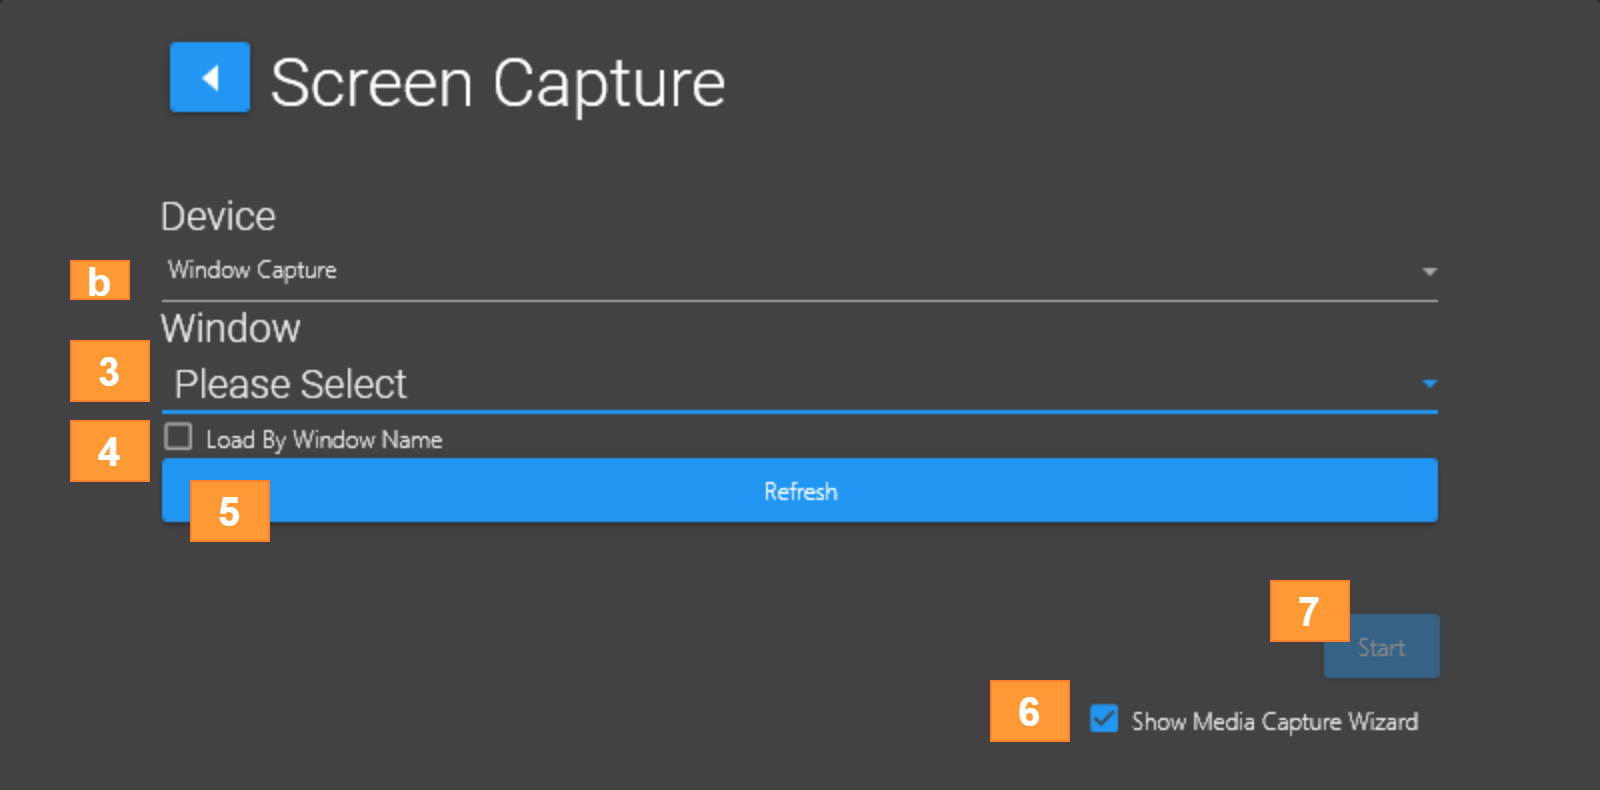Open the Device dropdown showing Window Capture
Viewport: 1600px width, 790px height.
click(790, 271)
